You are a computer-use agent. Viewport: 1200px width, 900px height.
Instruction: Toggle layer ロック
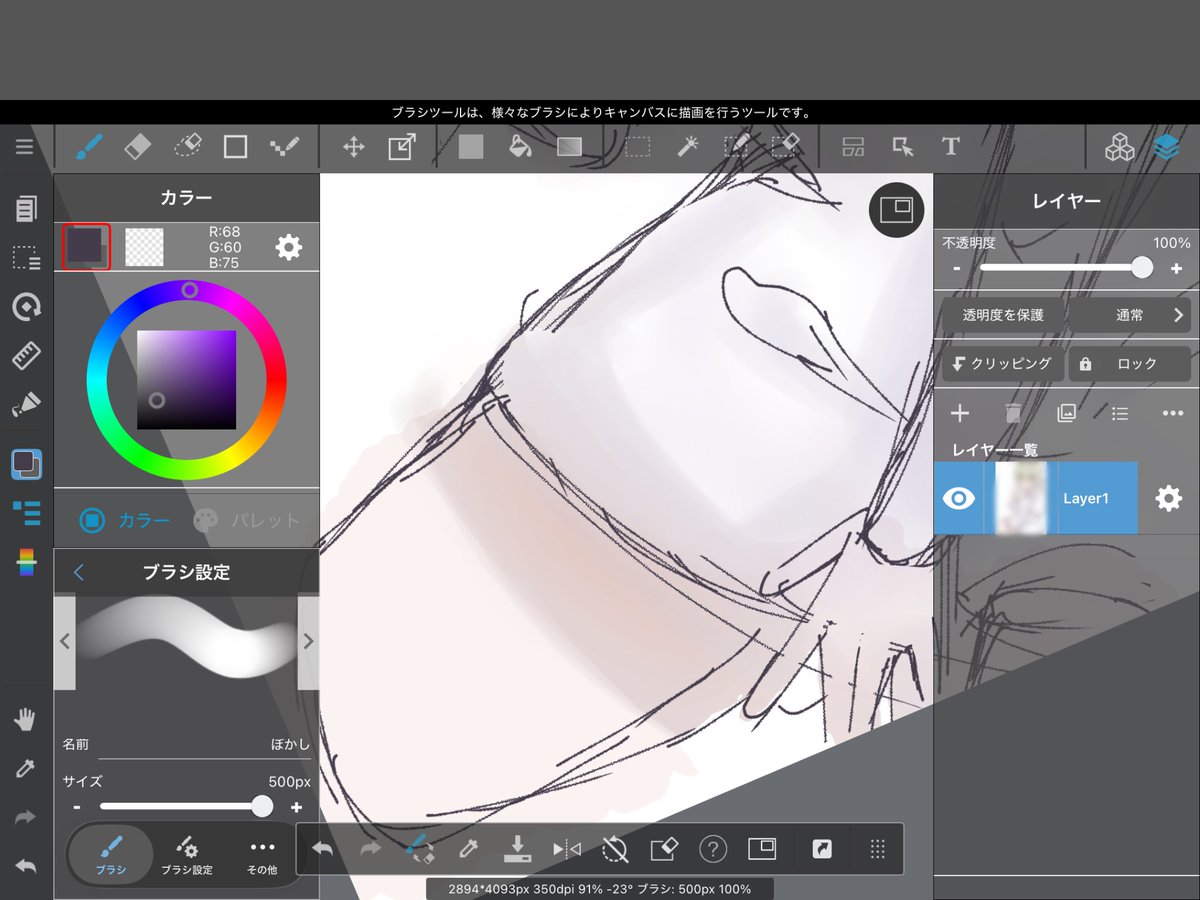pyautogui.click(x=1130, y=364)
